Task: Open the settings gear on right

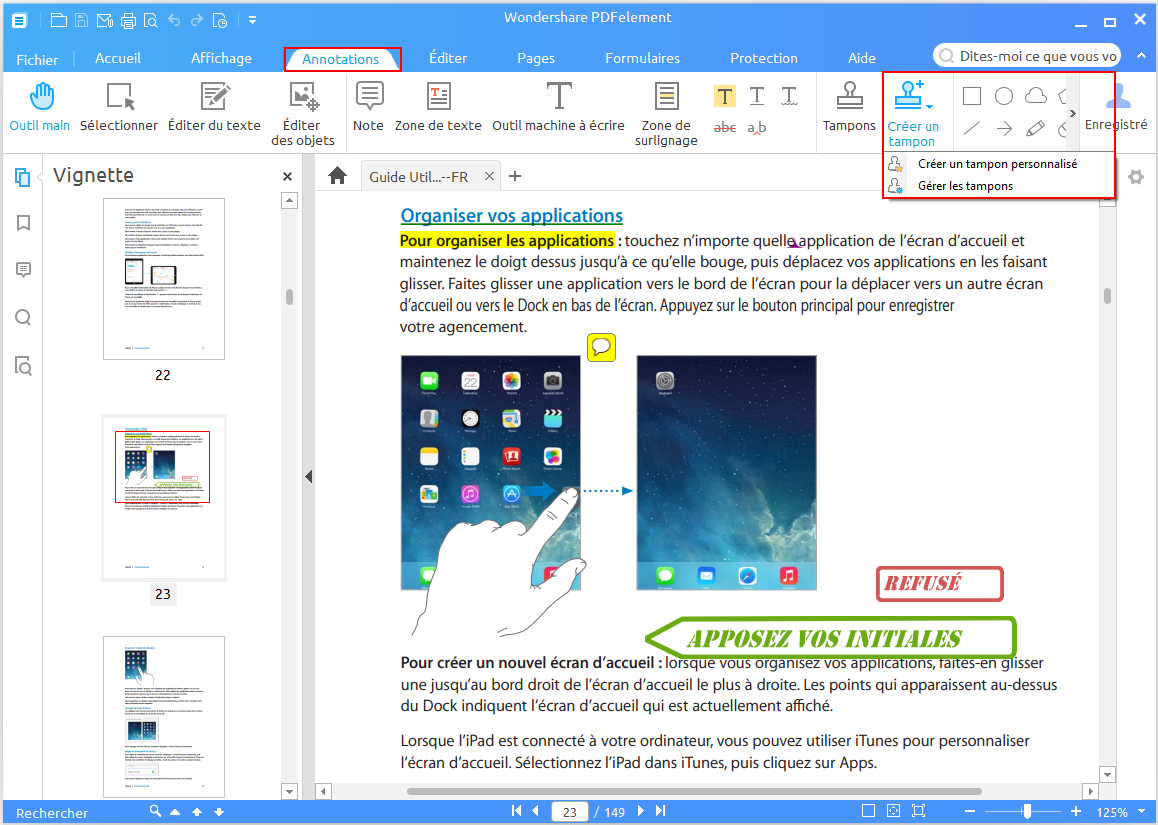Action: pos(1136,177)
